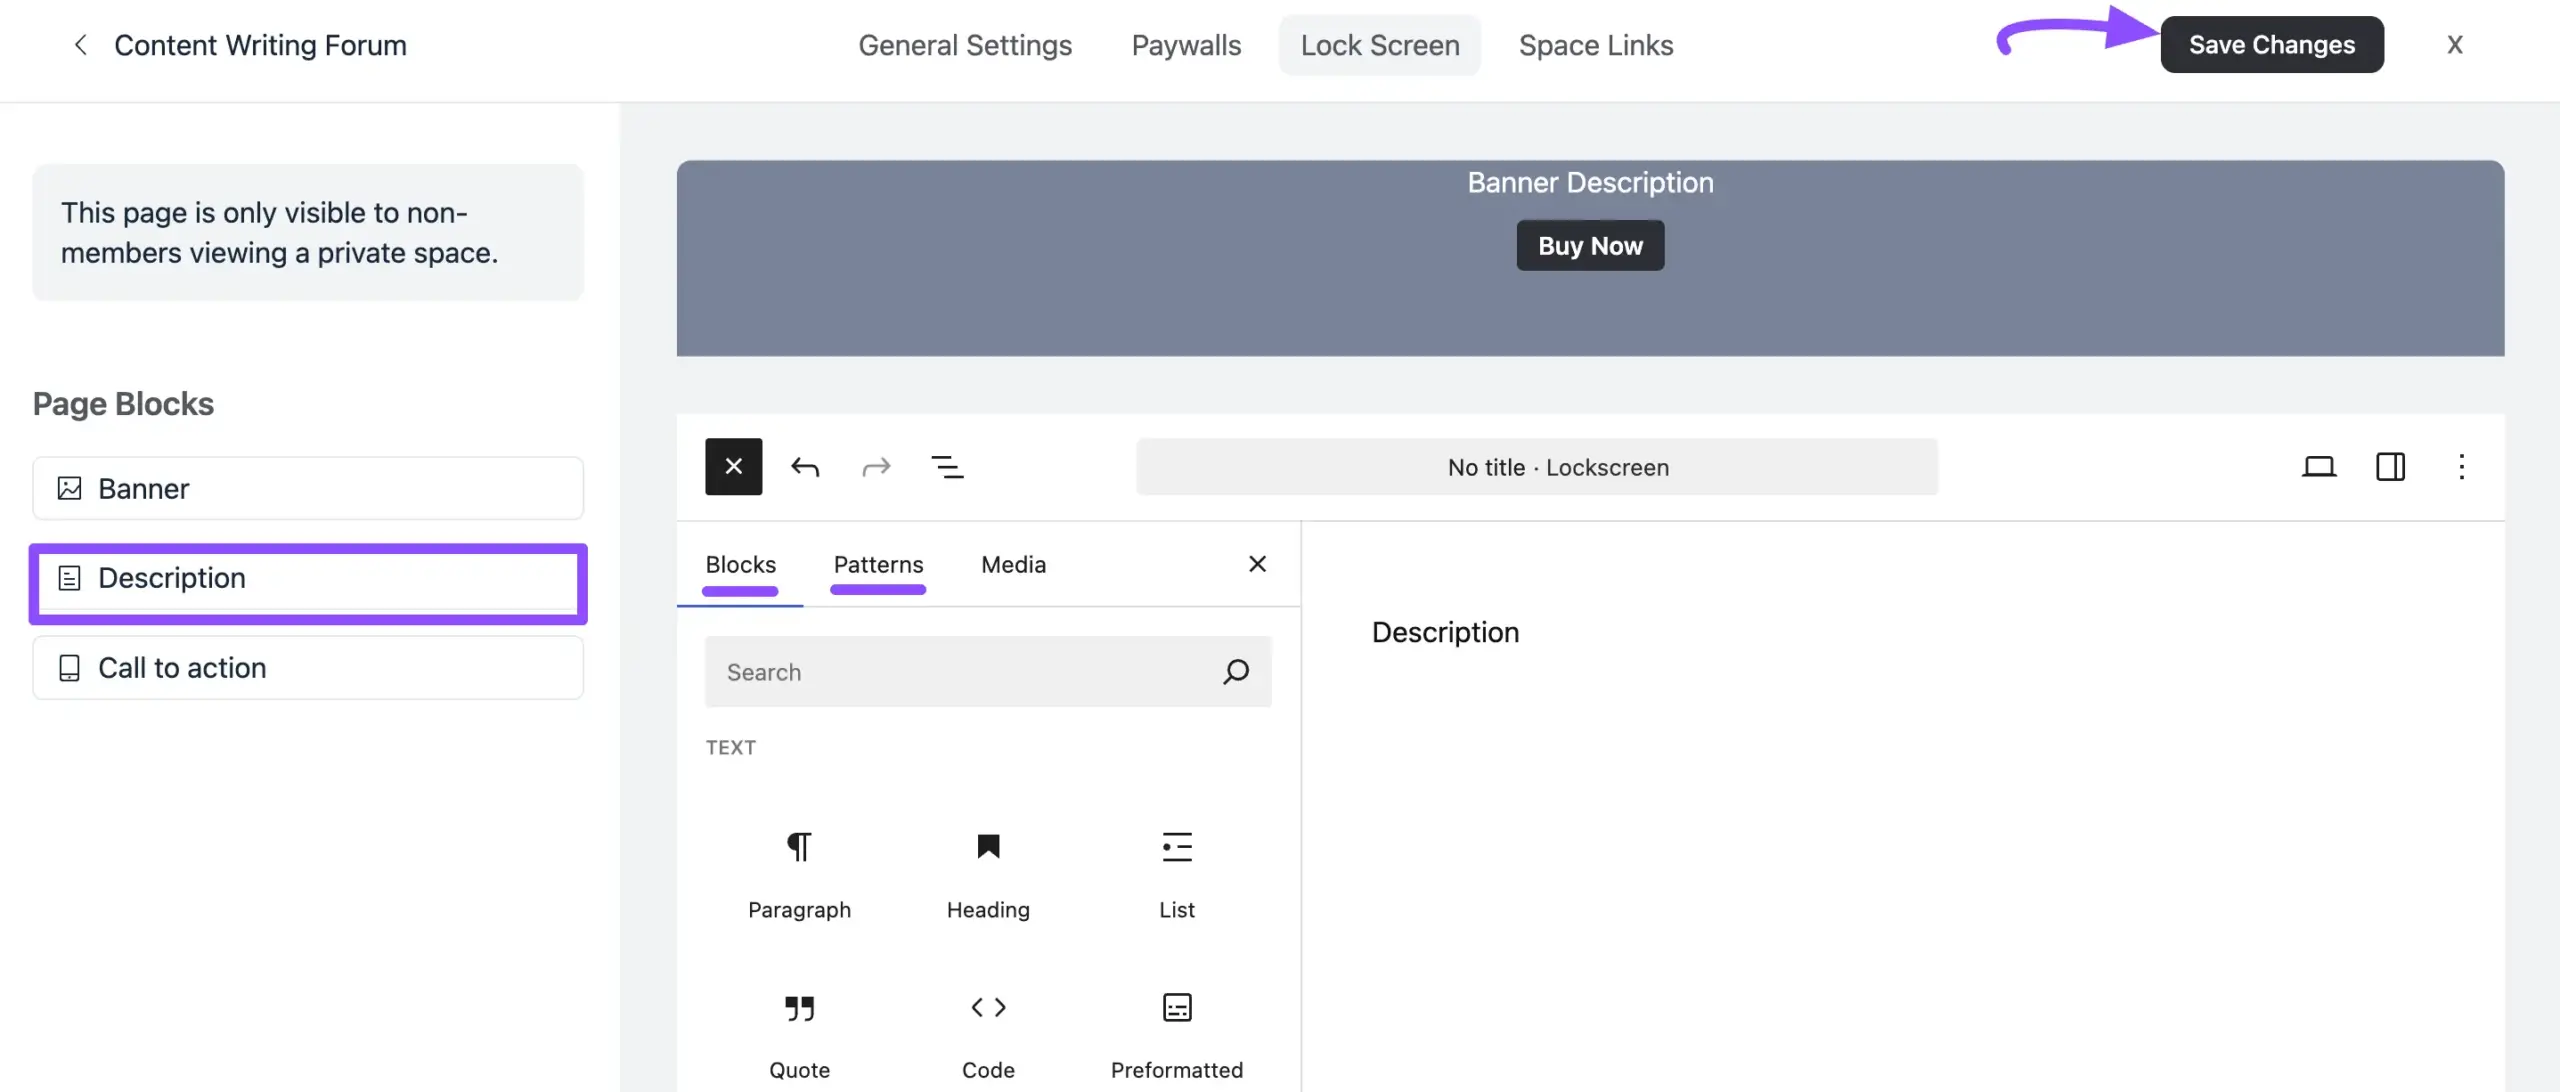
Task: Switch to the Patterns tab
Action: (x=878, y=564)
